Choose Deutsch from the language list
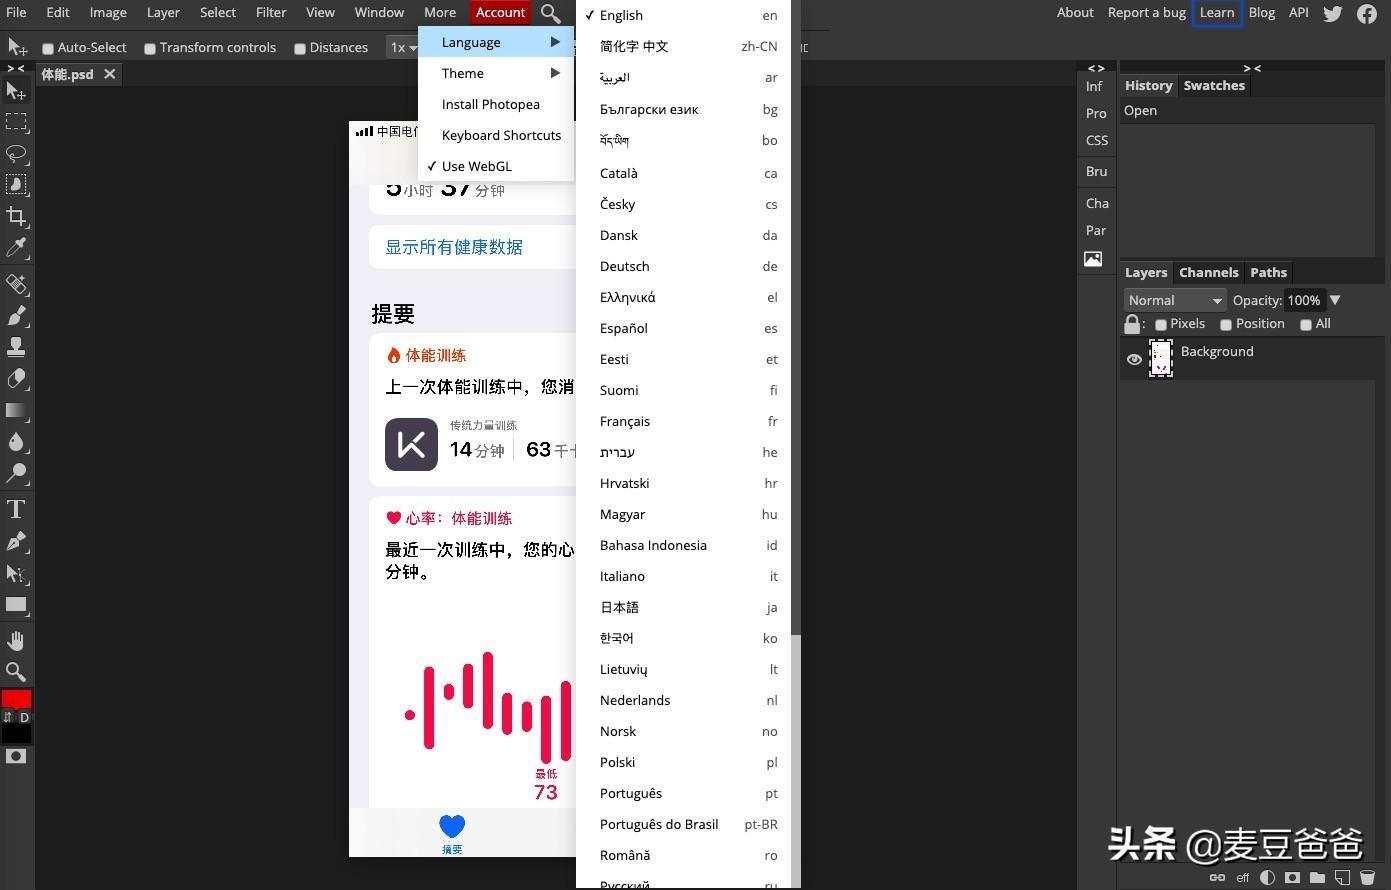1391x890 pixels. (x=625, y=266)
